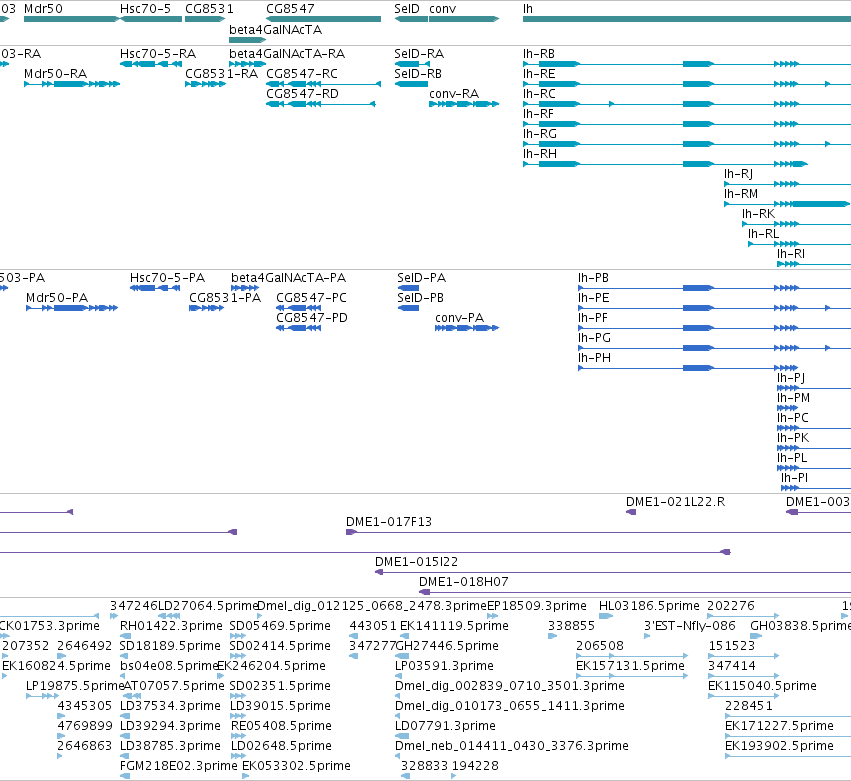Select the SelD gene label
This screenshot has height=781, width=851.
pyautogui.click(x=407, y=9)
